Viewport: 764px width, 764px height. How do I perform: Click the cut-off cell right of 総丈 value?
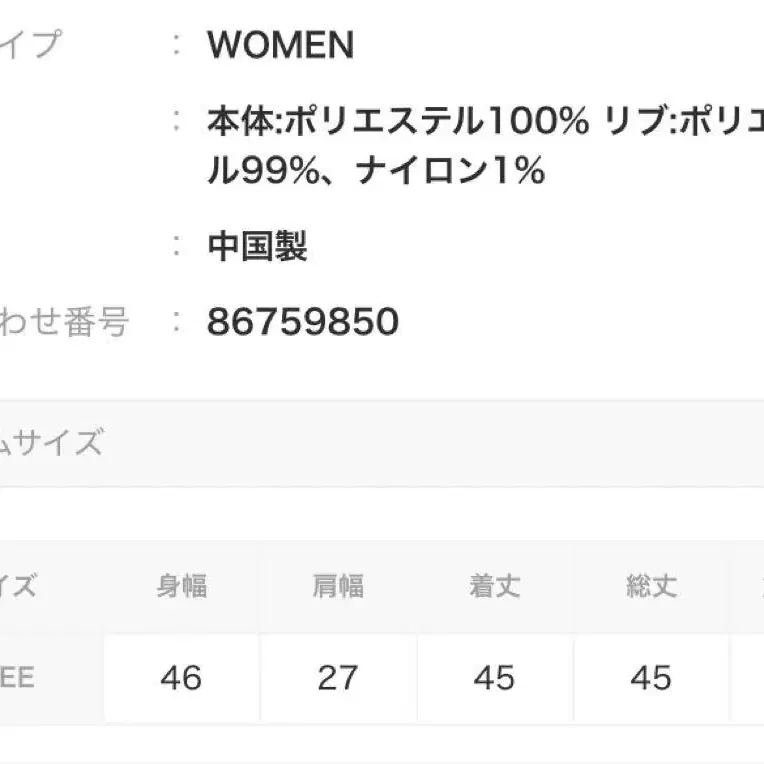748,678
